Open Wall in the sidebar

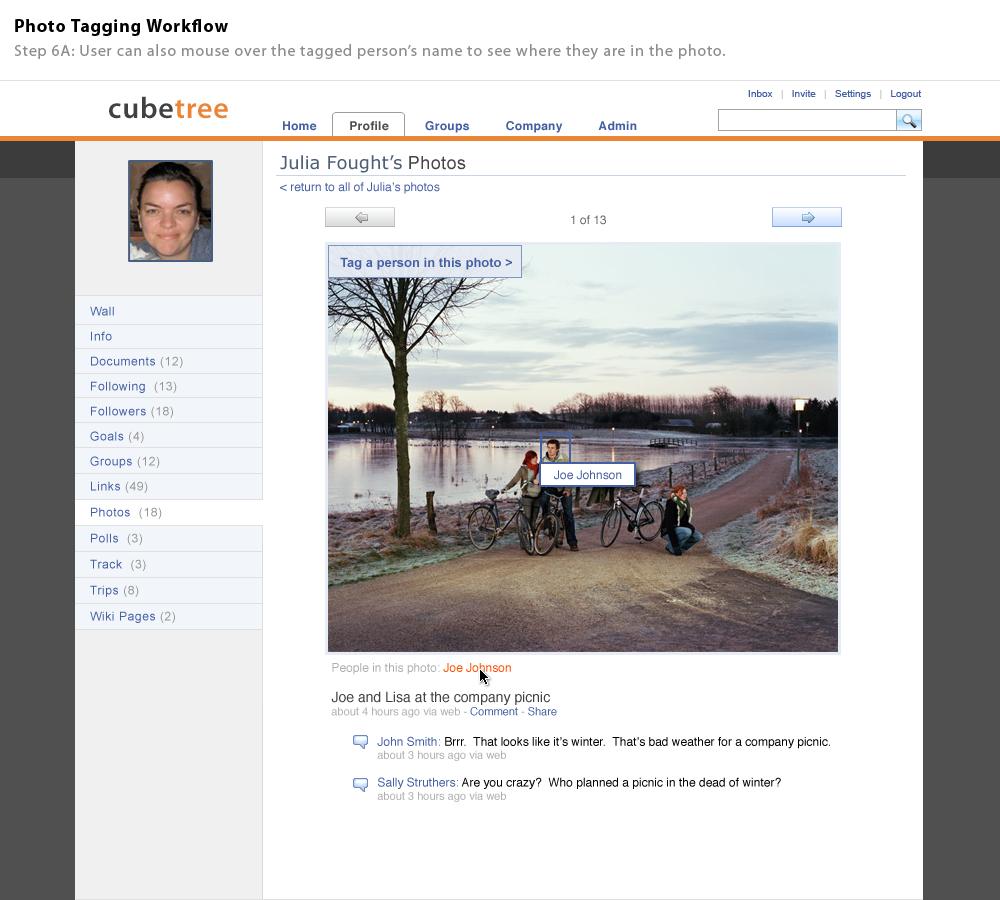click(x=168, y=311)
